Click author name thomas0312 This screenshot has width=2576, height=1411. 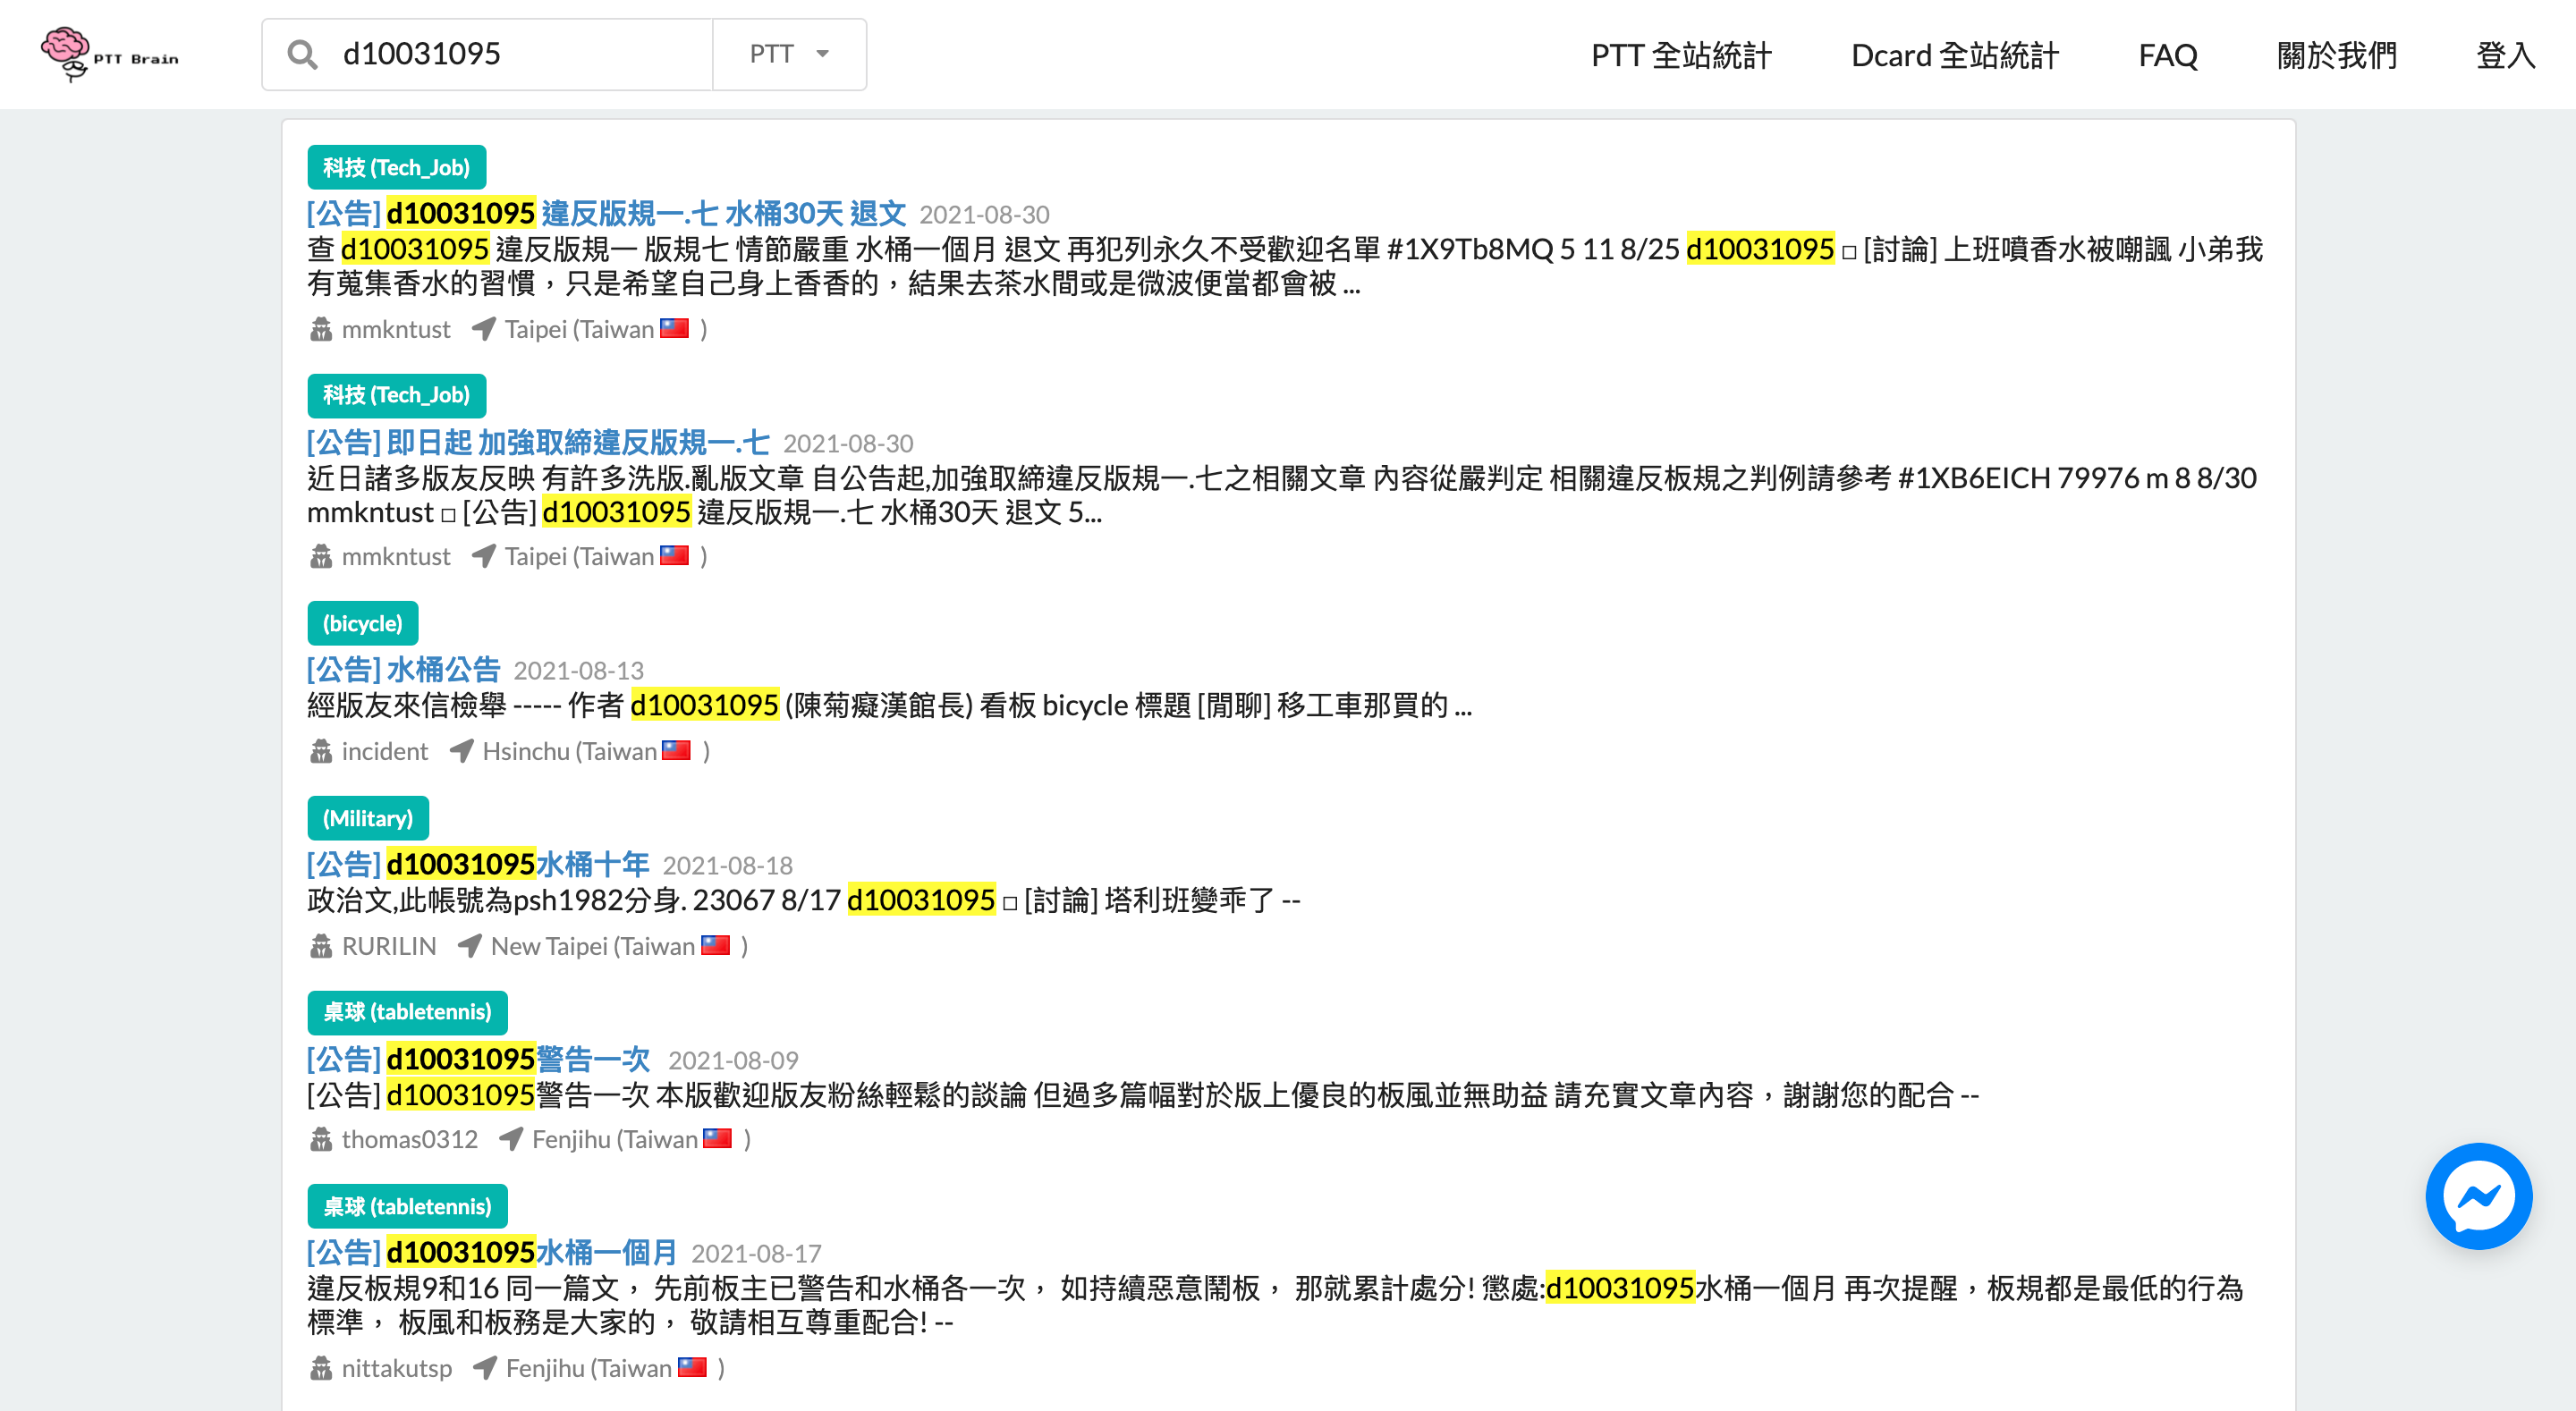tap(410, 1139)
